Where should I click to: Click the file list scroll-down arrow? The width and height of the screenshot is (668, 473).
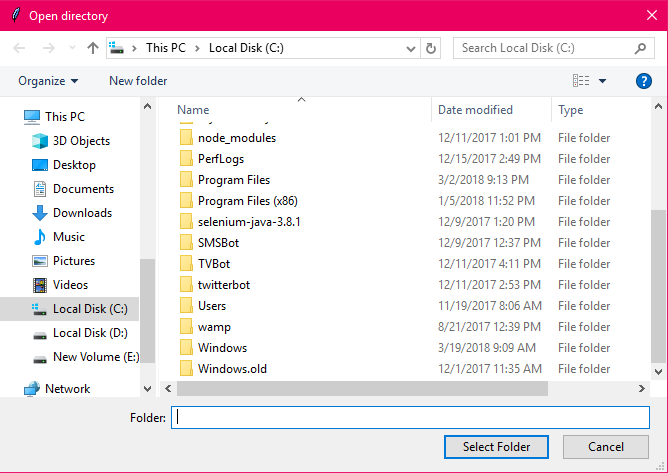click(658, 372)
